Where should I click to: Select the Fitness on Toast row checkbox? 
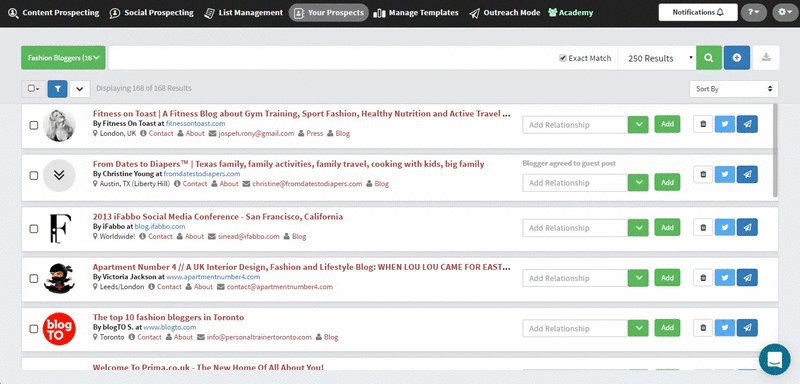click(x=34, y=125)
